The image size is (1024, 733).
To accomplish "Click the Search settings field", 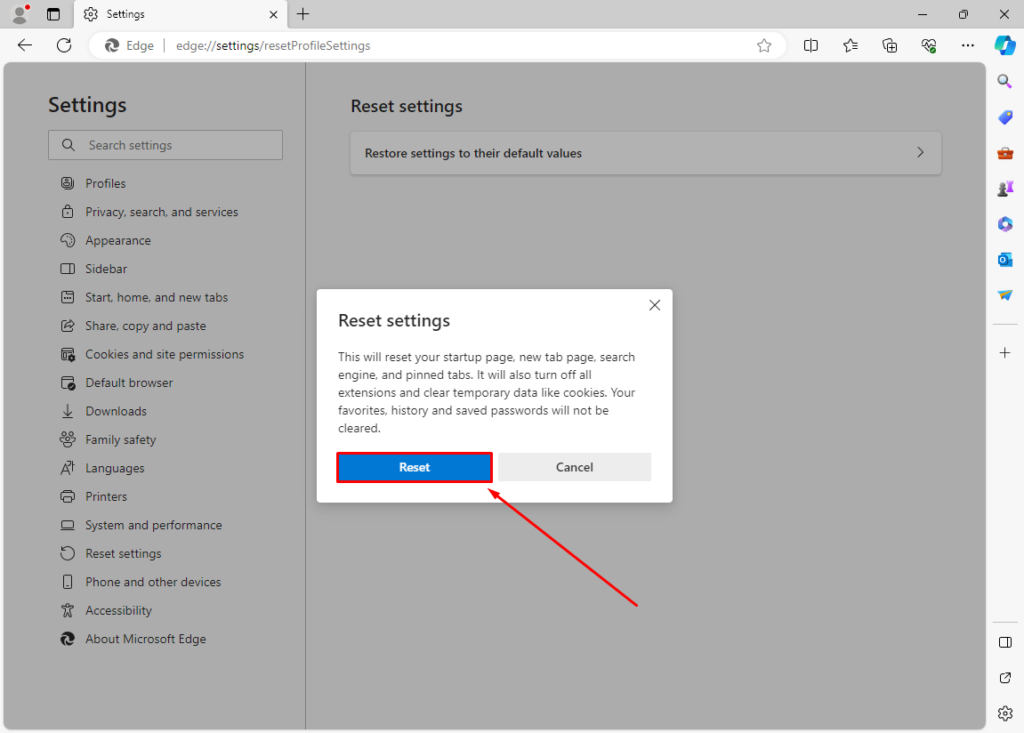I will tap(165, 144).
